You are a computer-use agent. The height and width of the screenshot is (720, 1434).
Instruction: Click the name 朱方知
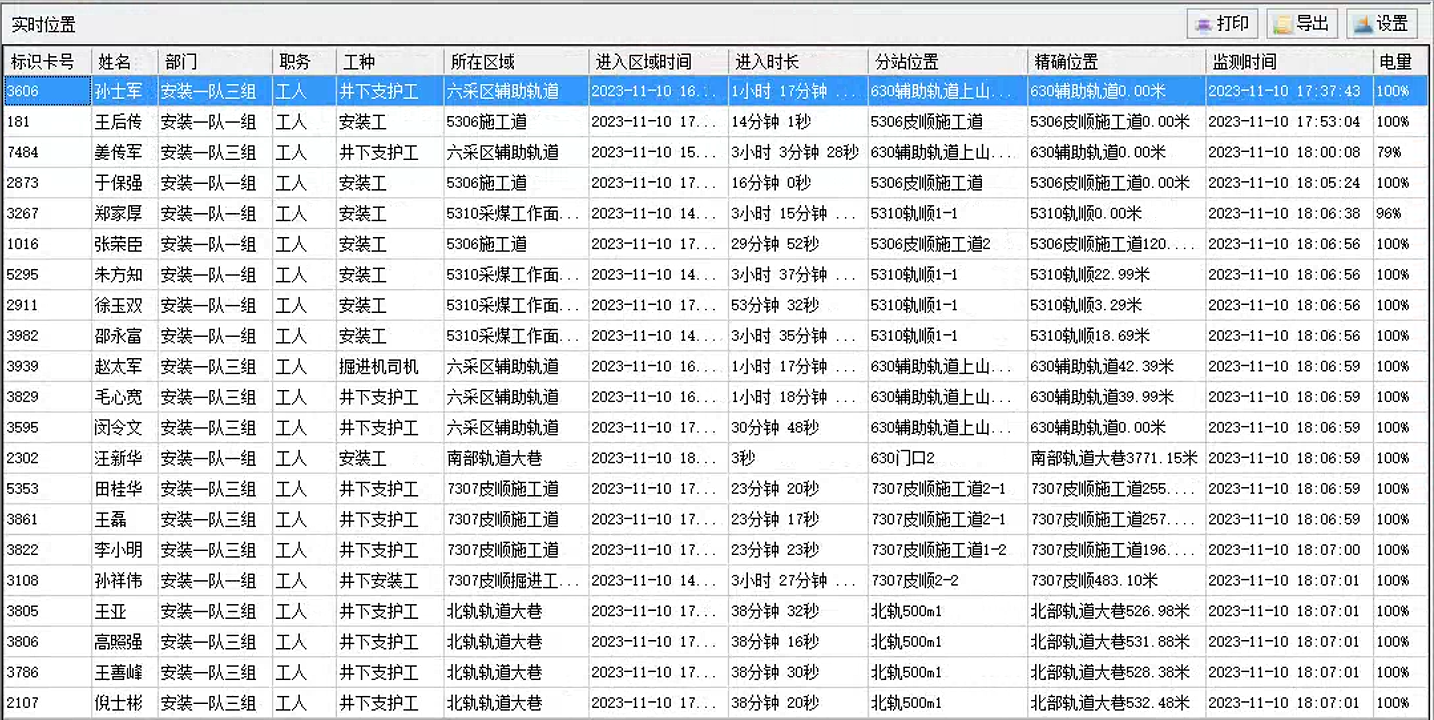click(118, 275)
